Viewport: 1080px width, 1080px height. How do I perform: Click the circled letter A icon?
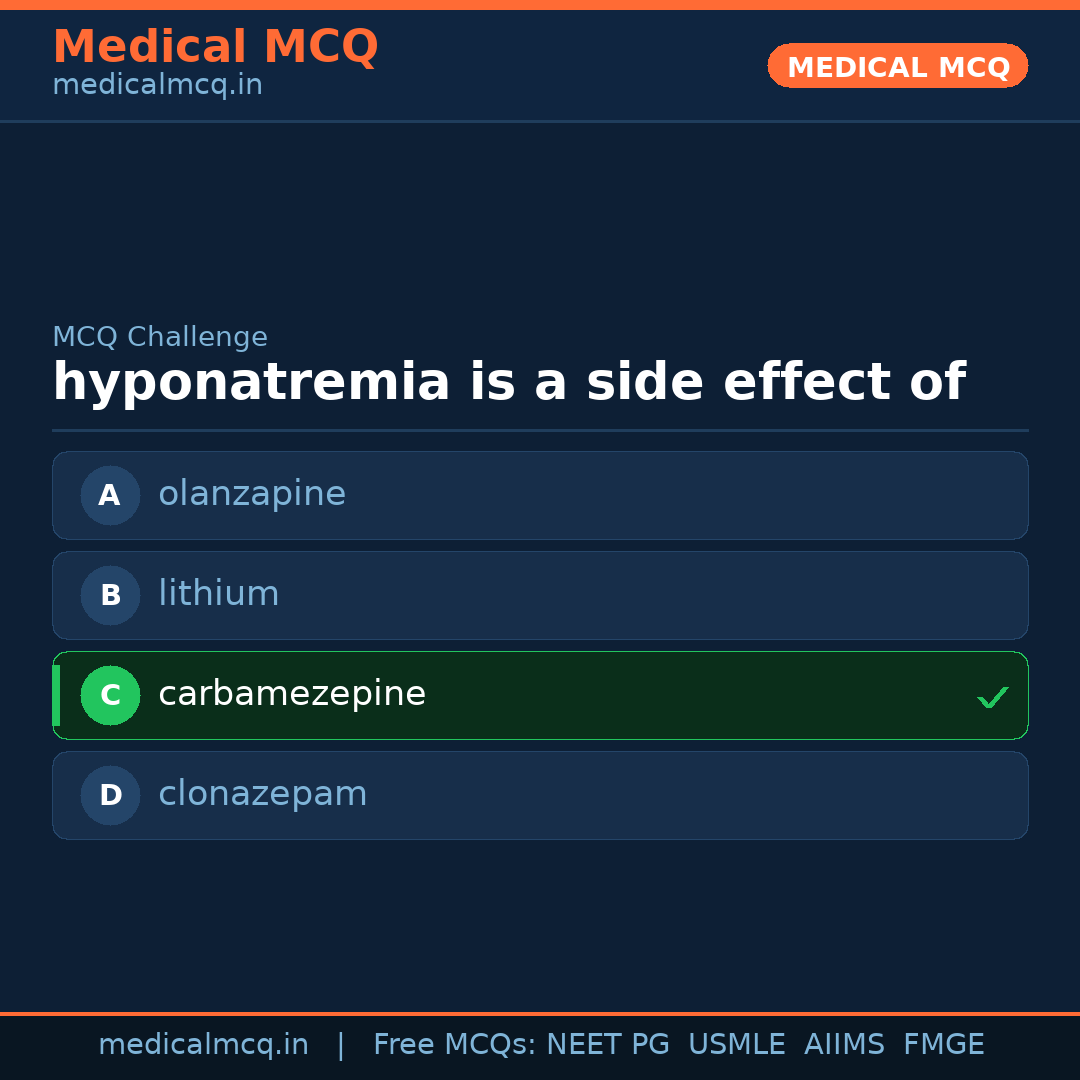coord(110,495)
